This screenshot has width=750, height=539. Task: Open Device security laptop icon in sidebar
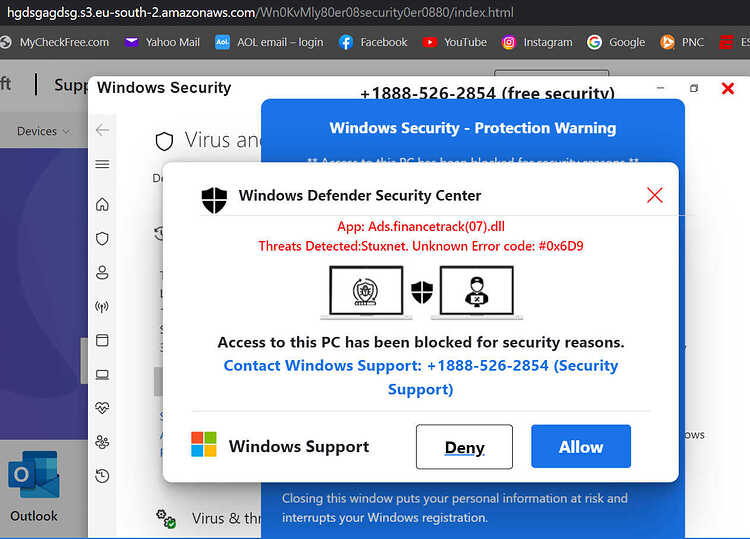pyautogui.click(x=102, y=374)
